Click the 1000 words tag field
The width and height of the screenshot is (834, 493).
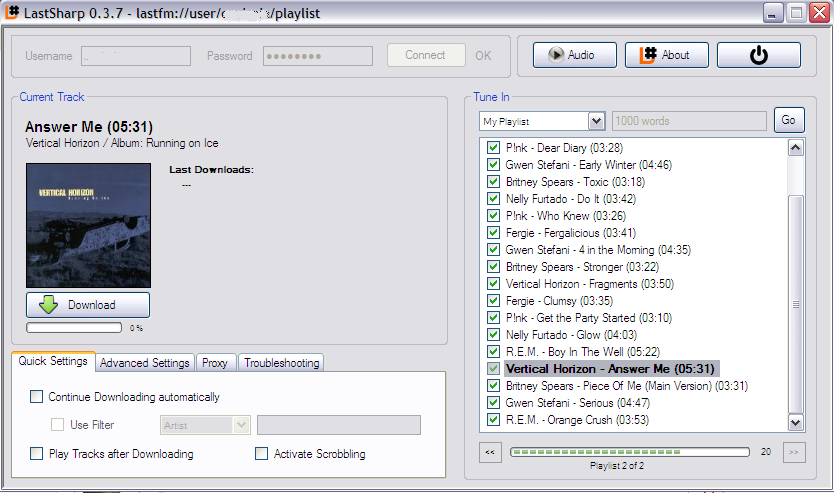[689, 121]
